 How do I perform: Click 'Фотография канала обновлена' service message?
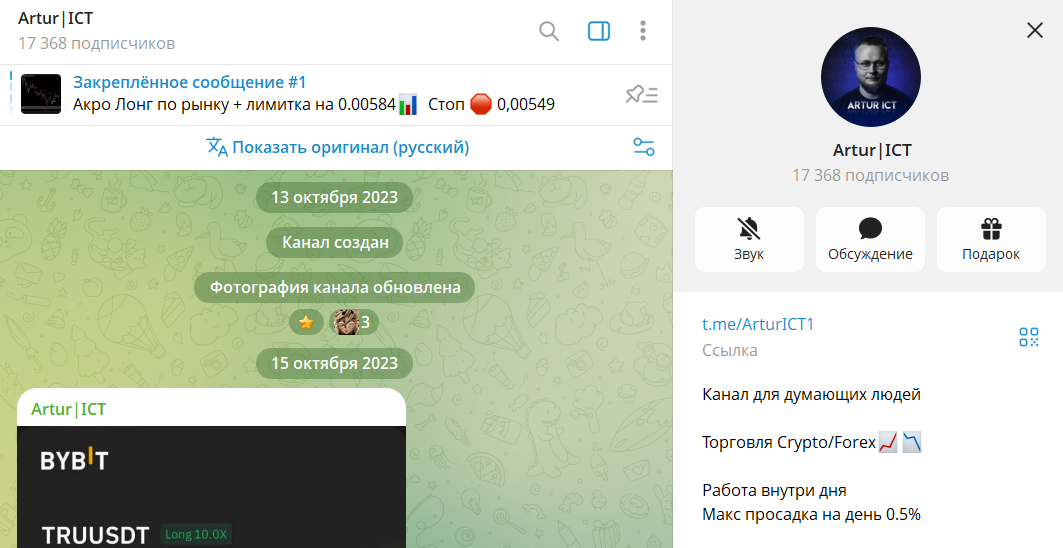coord(335,287)
